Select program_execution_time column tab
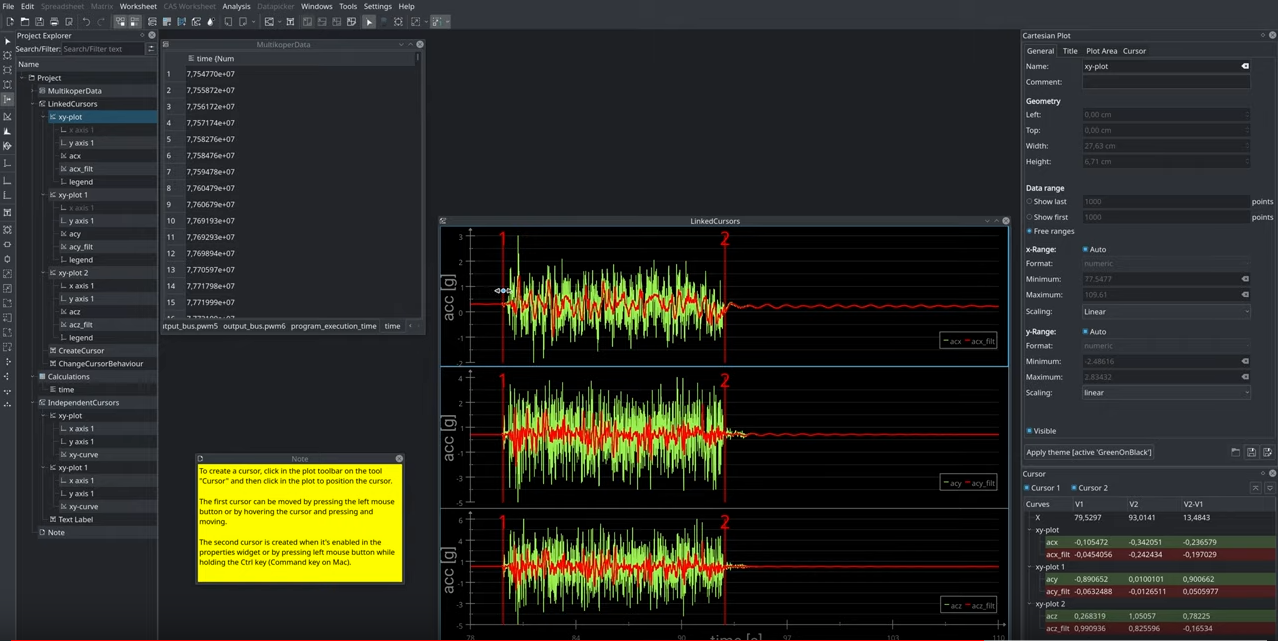The height and width of the screenshot is (641, 1278). click(334, 326)
